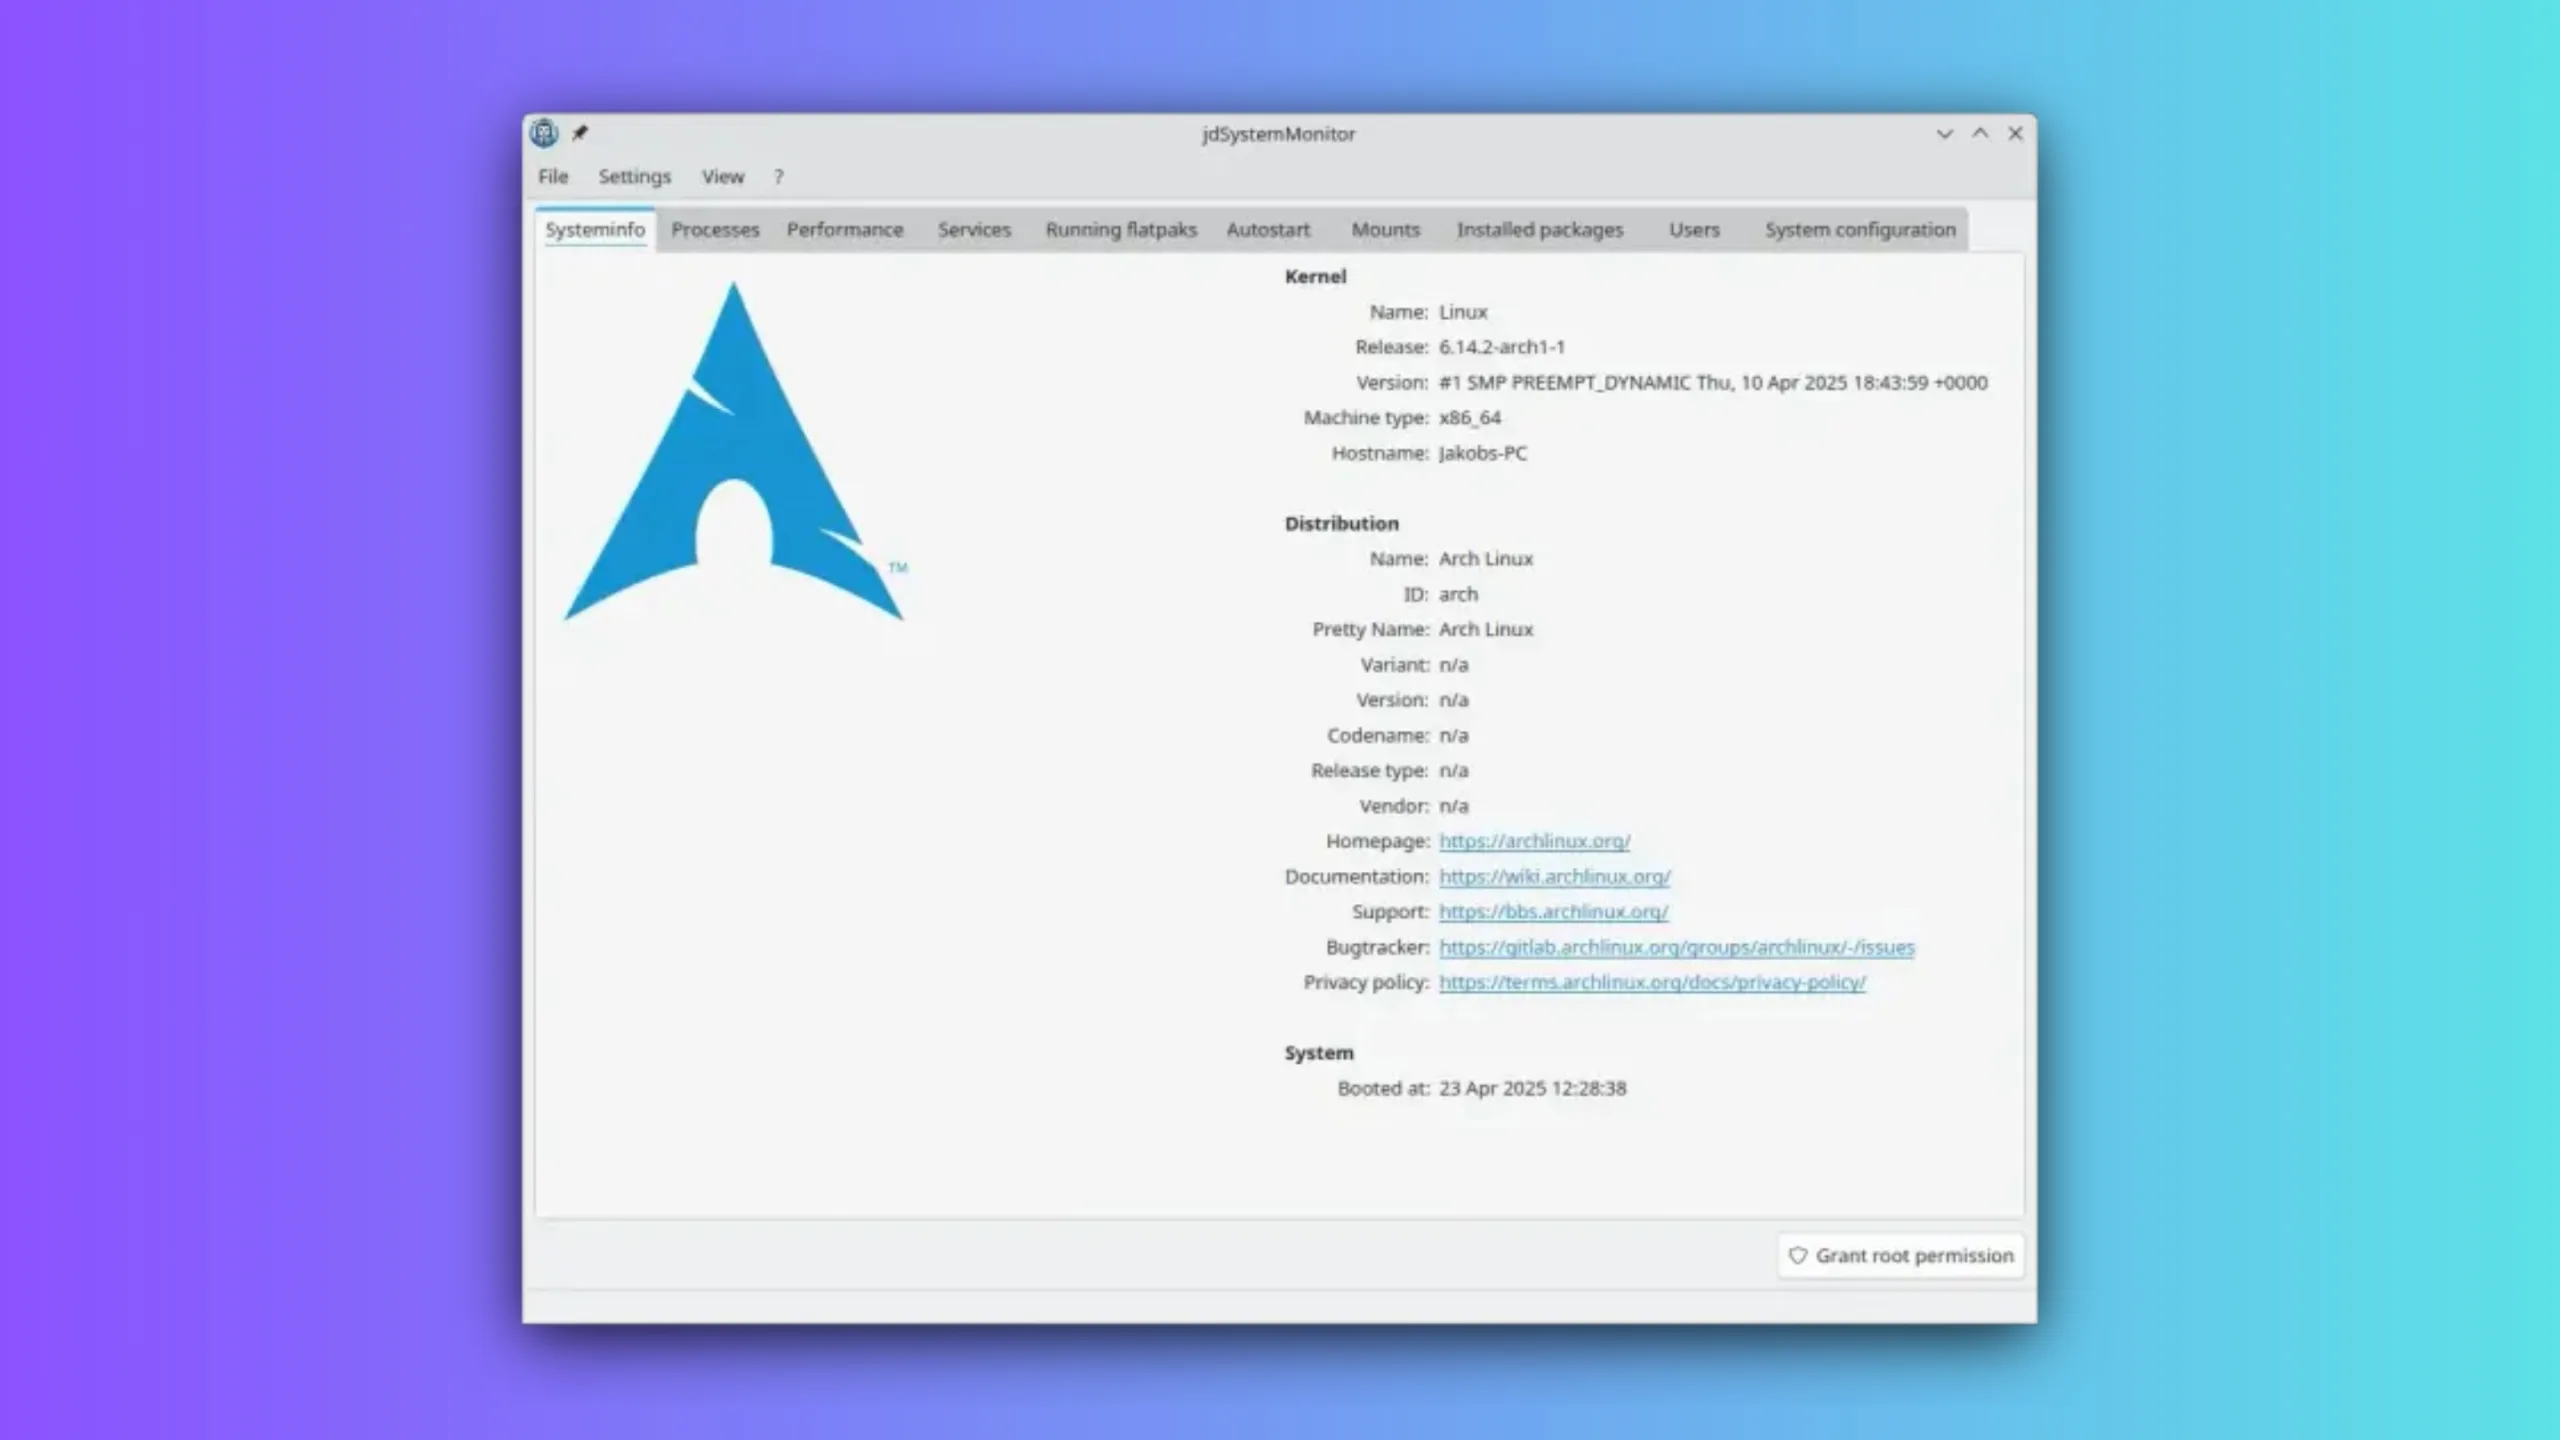The image size is (2560, 1440).
Task: Open the Settings menu
Action: [x=634, y=177]
